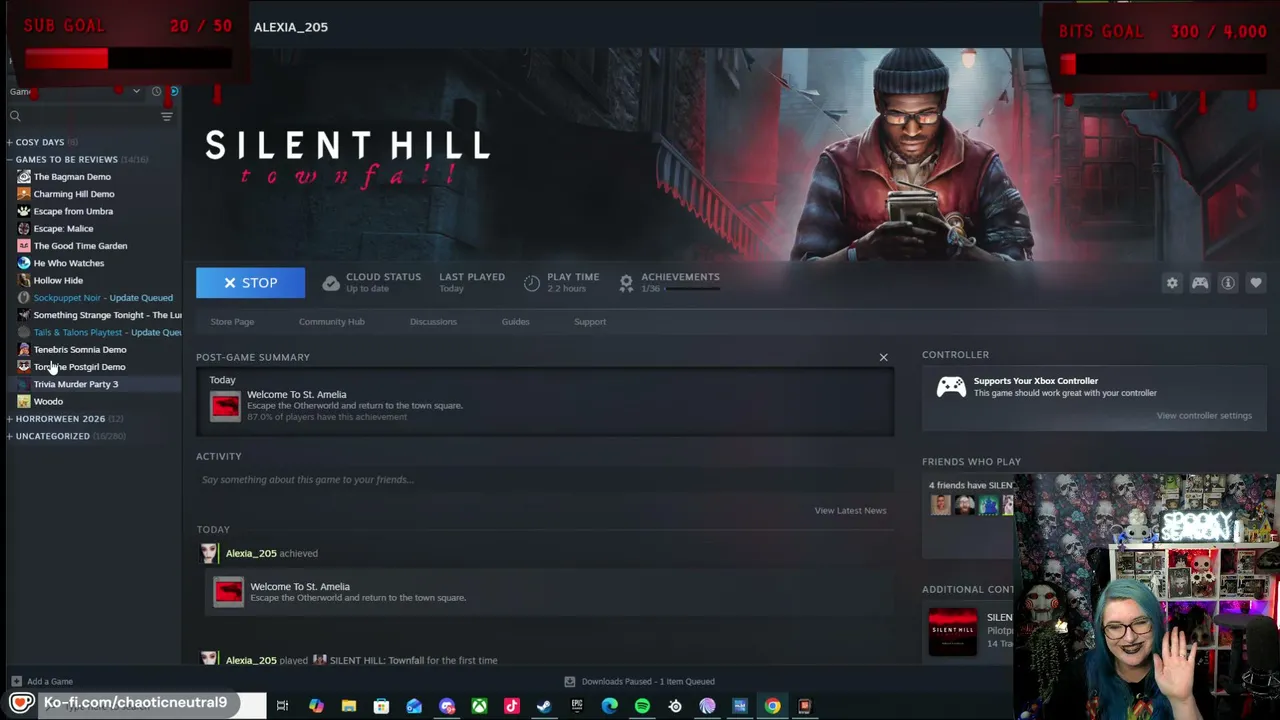Open library filter options icon
Viewport: 1280px width, 720px height.
tap(167, 116)
